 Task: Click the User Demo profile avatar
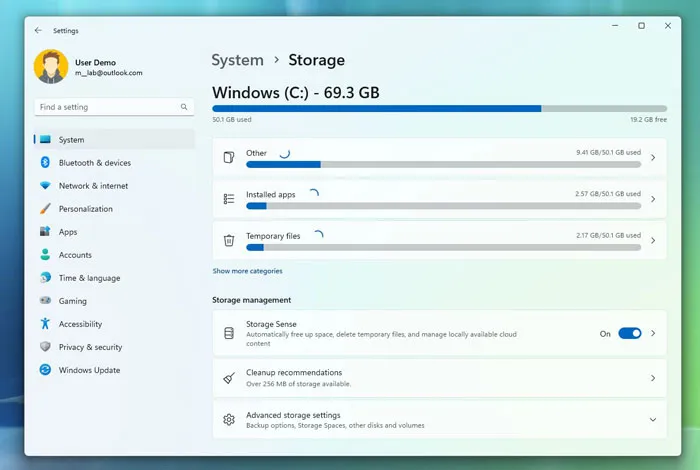pos(51,67)
